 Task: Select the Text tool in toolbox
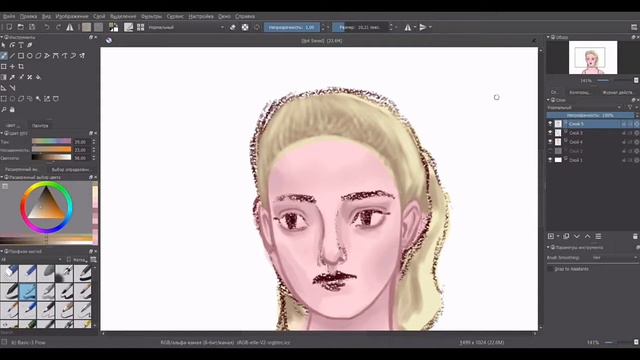pos(21,45)
